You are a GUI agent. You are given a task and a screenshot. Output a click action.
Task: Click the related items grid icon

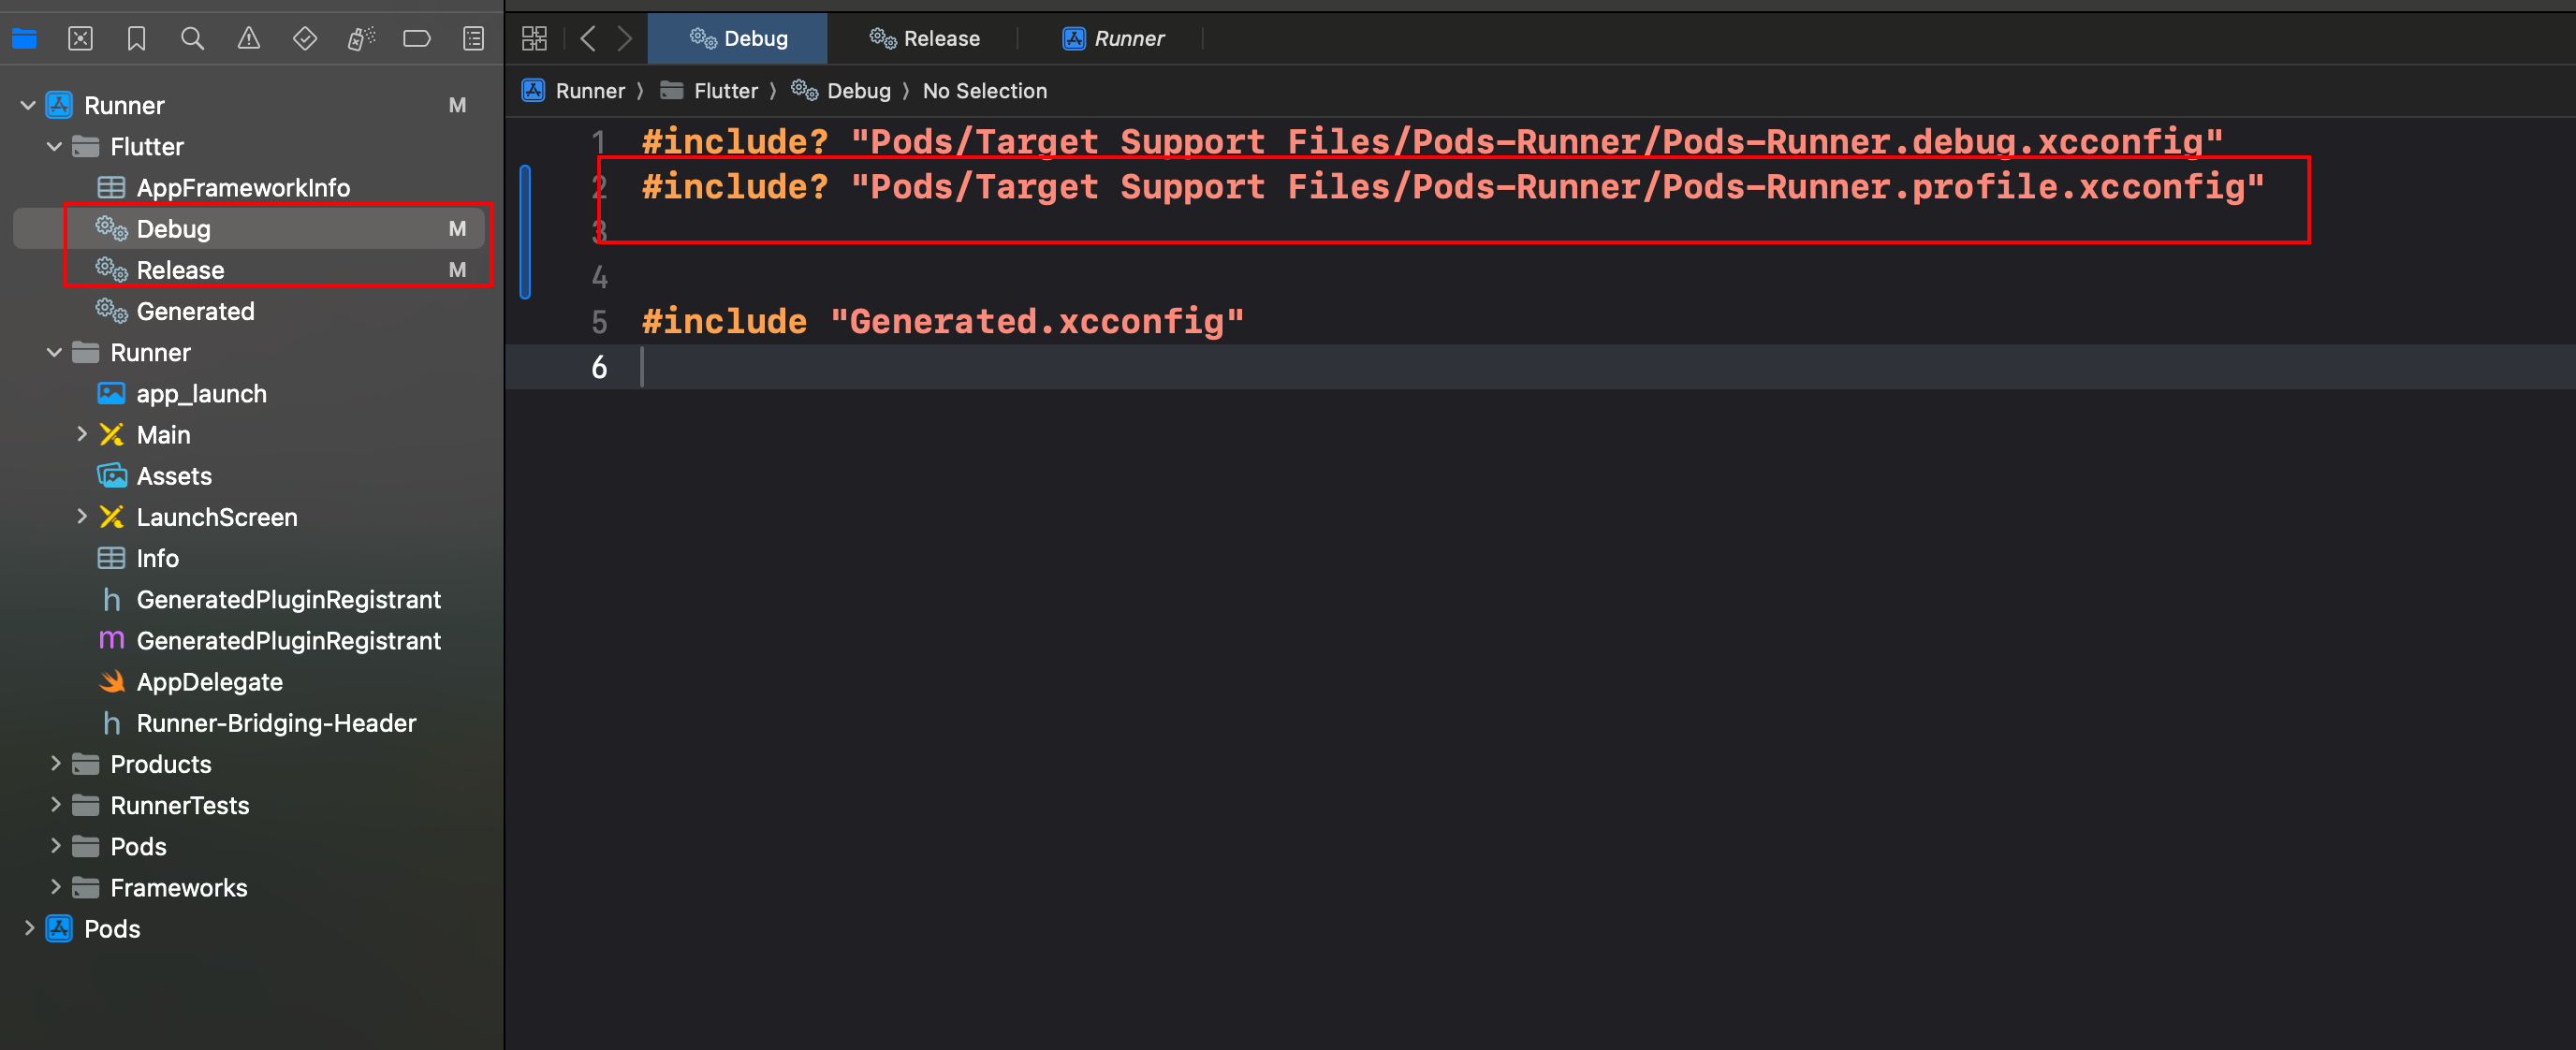click(534, 39)
